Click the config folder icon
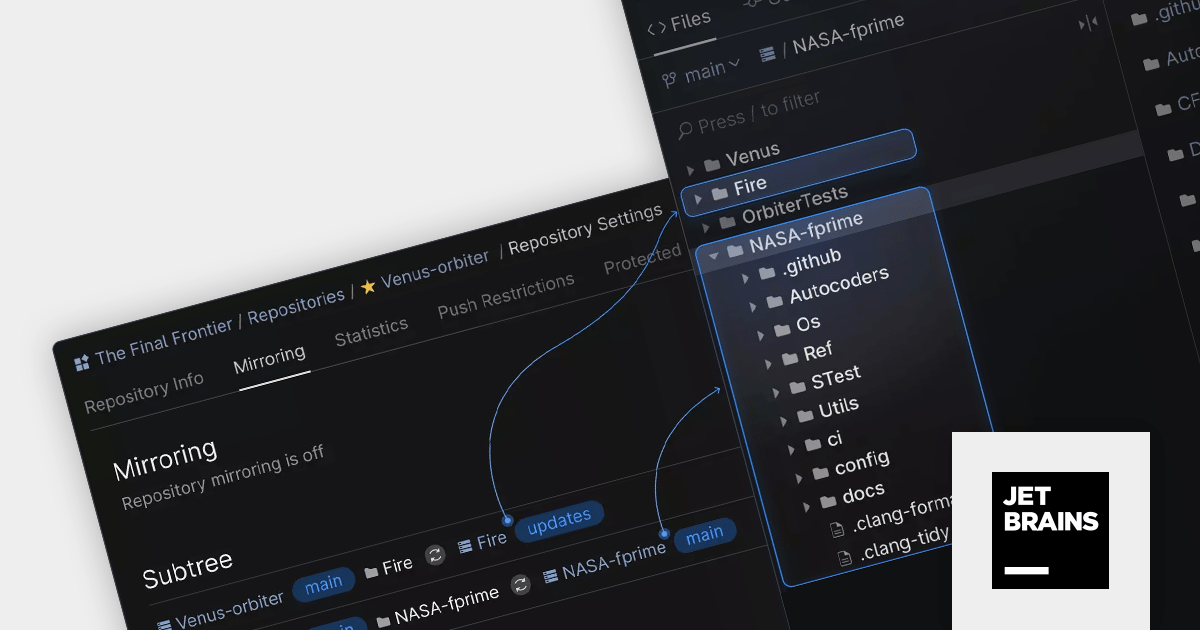 [820, 472]
